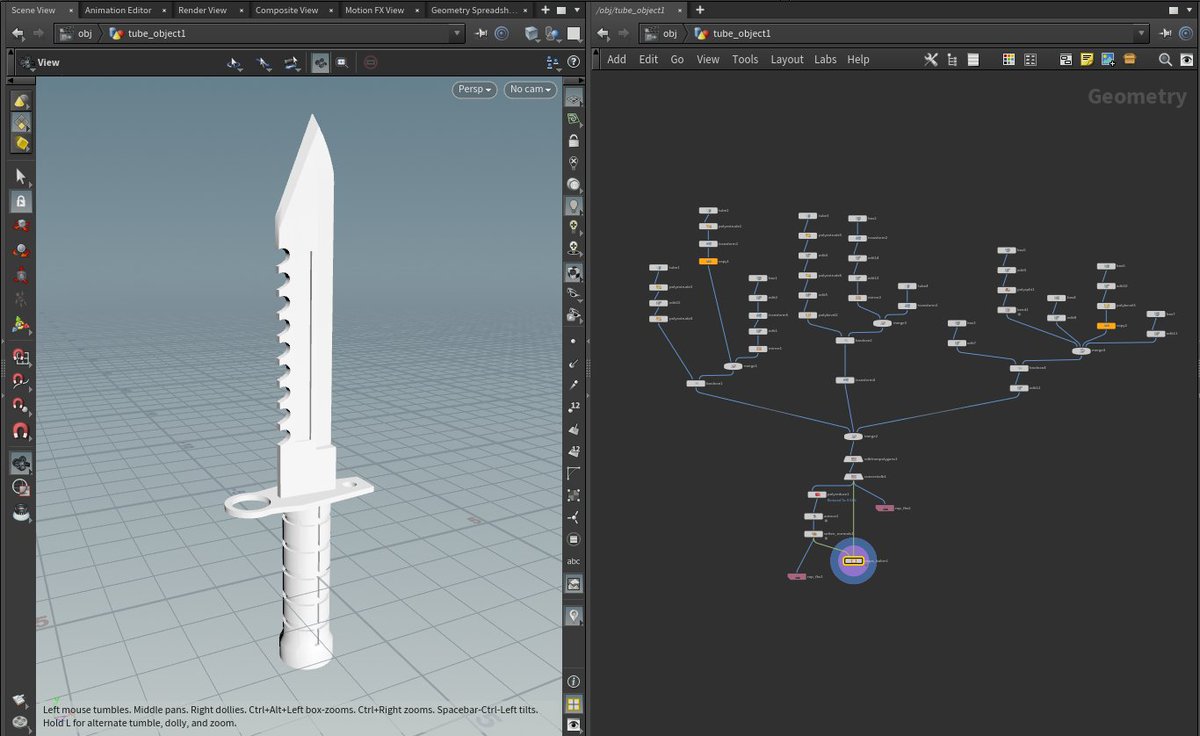1200x736 pixels.
Task: Create network box icon in network toolbar
Action: point(1066,60)
